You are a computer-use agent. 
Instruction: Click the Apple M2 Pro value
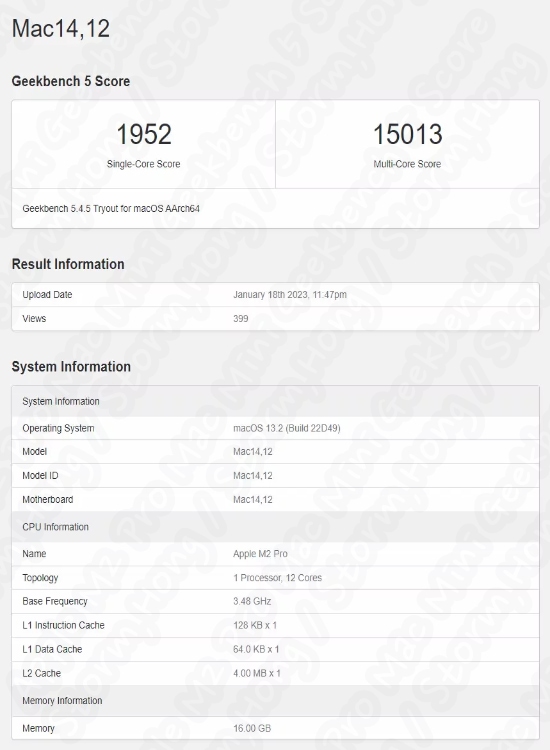[x=260, y=554]
